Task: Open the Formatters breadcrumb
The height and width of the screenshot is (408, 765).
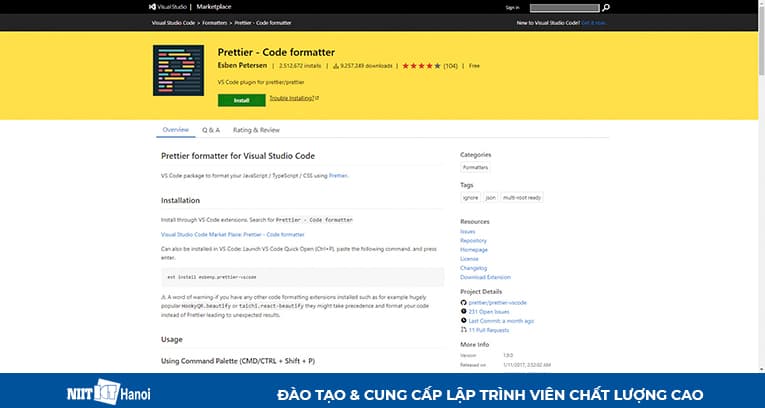Action: 215,23
